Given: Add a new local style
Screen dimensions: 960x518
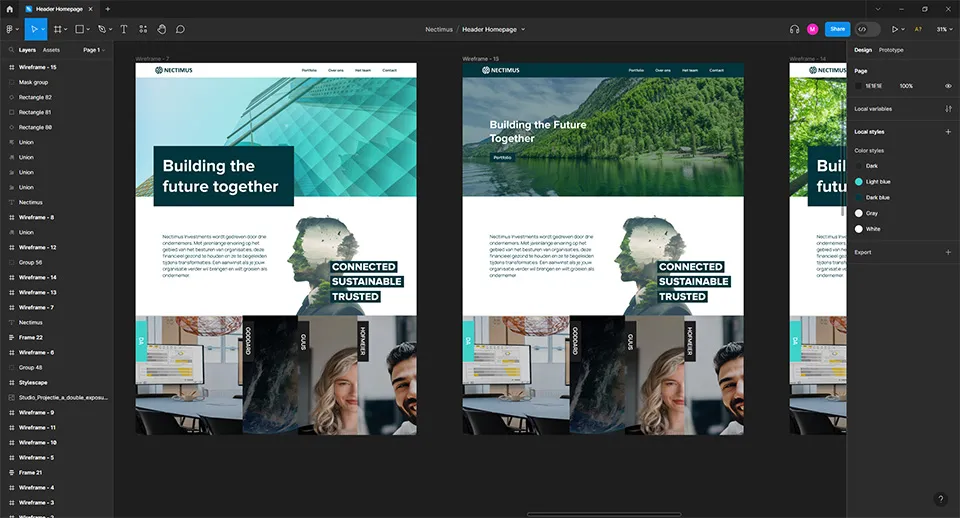Looking at the screenshot, I should click(x=948, y=132).
